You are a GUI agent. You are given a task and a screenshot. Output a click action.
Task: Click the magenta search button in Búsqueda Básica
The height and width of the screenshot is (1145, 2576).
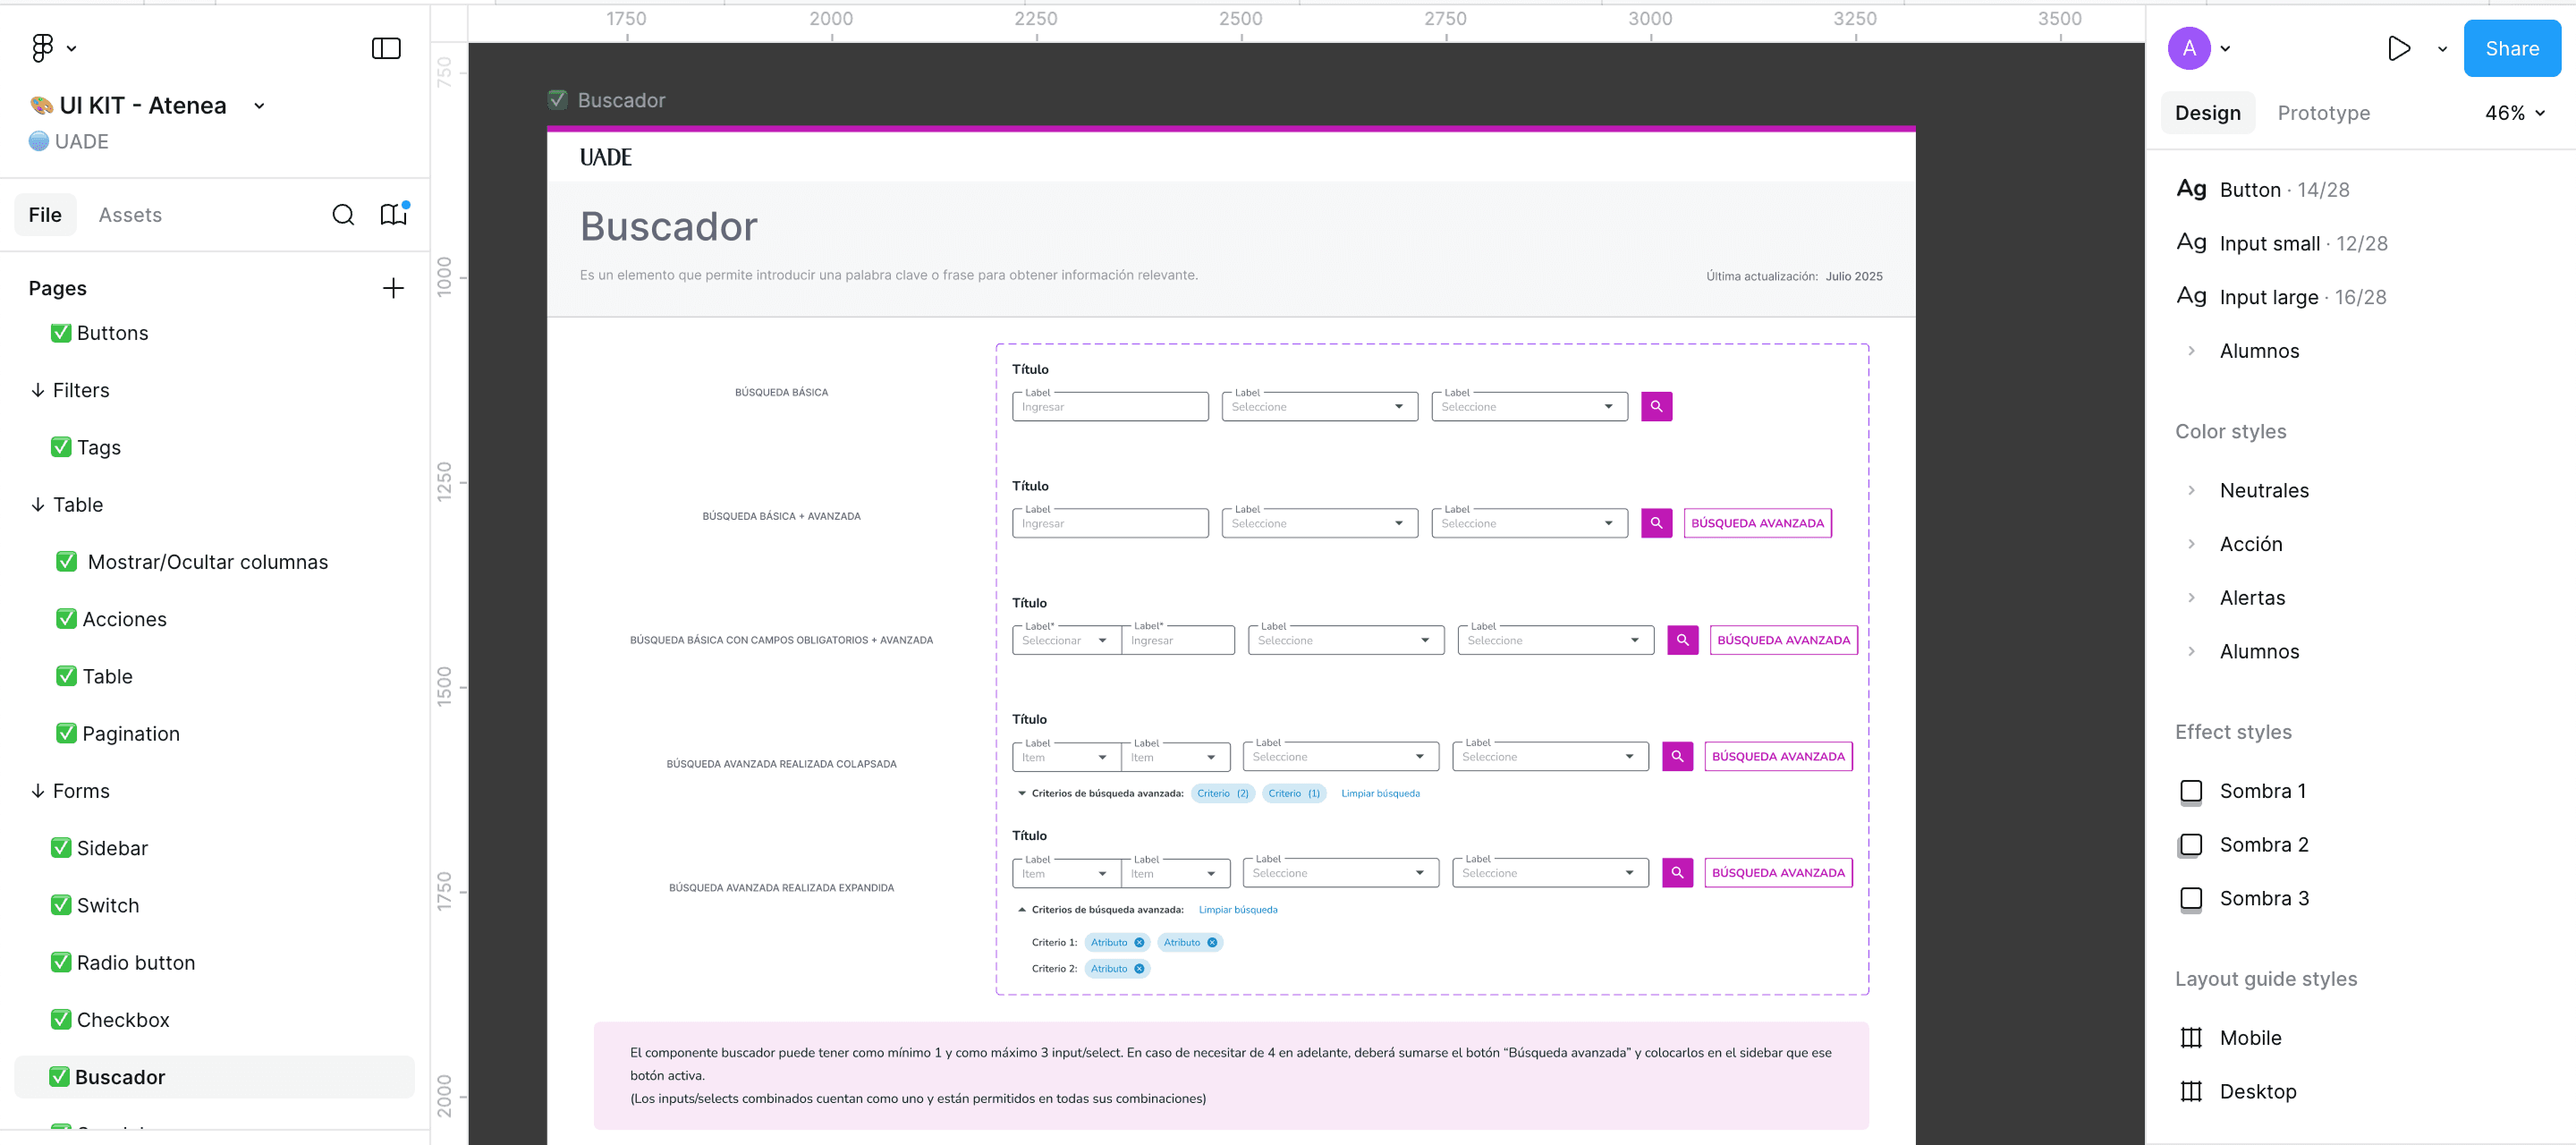coord(1656,407)
